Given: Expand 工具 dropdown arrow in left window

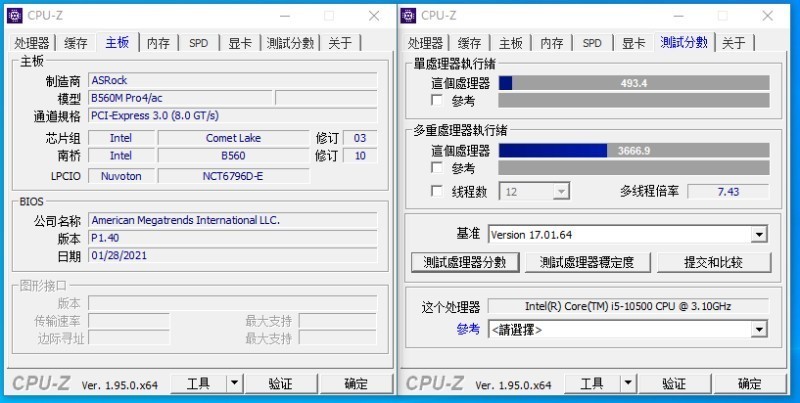Looking at the screenshot, I should [x=234, y=383].
